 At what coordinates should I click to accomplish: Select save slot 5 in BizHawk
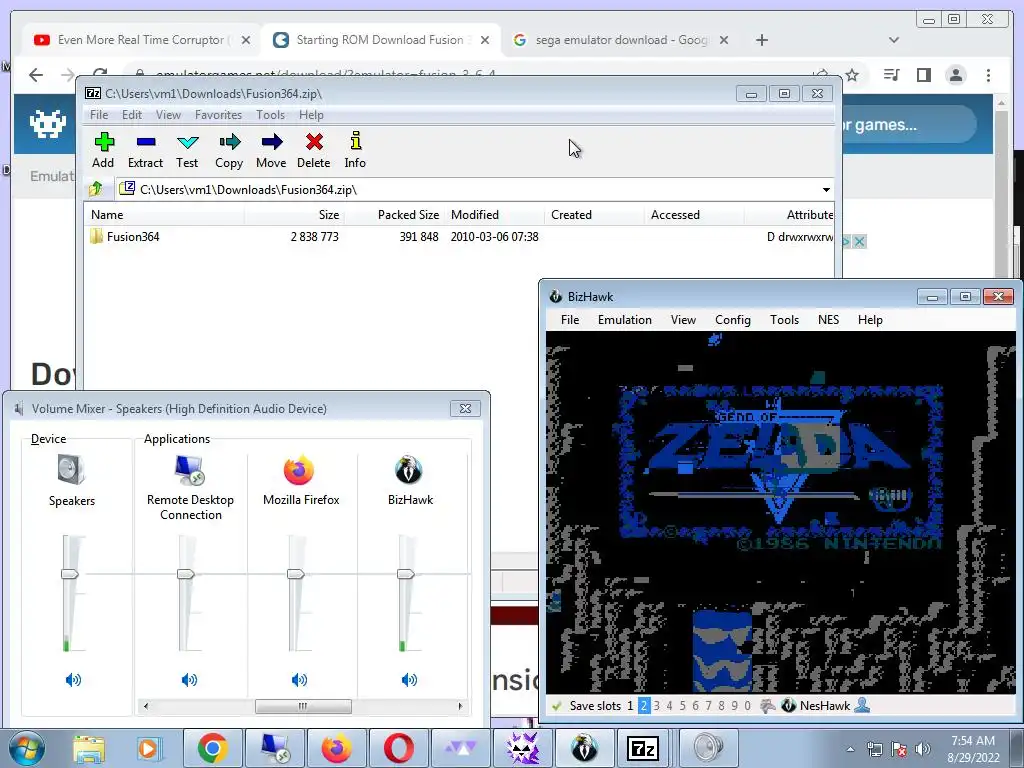pos(682,706)
